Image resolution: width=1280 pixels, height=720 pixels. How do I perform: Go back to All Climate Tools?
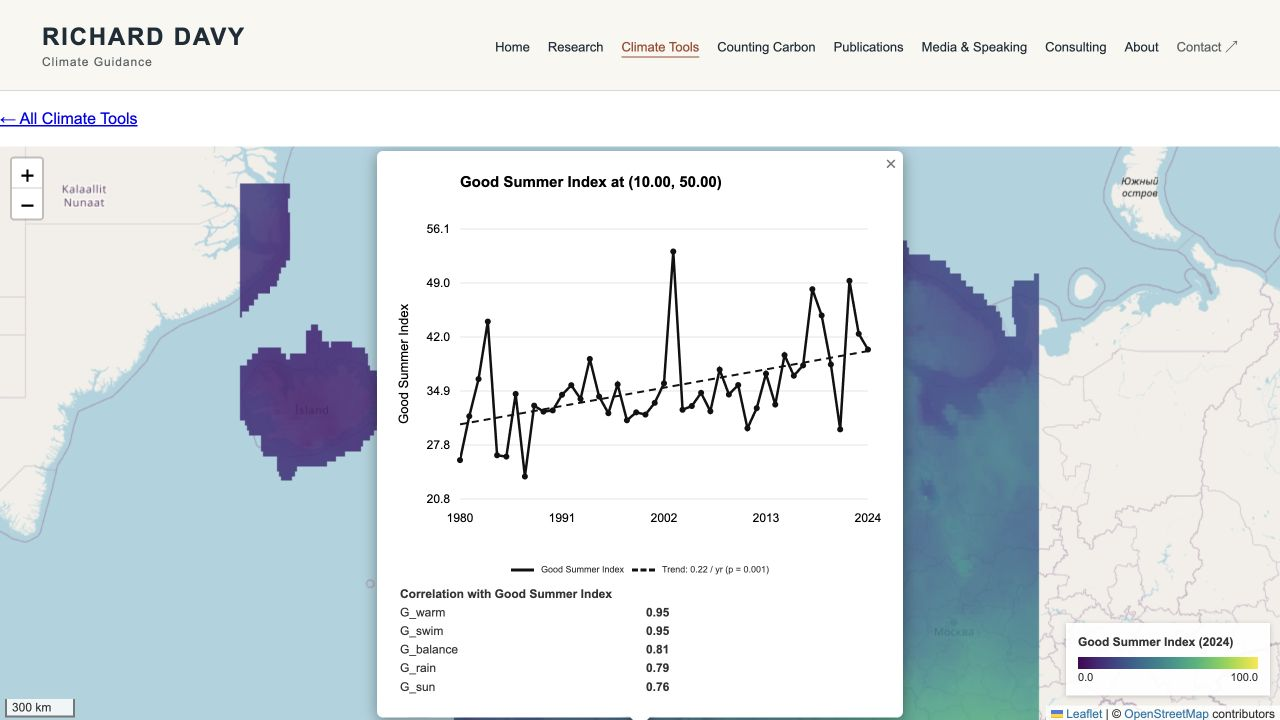[x=69, y=119]
